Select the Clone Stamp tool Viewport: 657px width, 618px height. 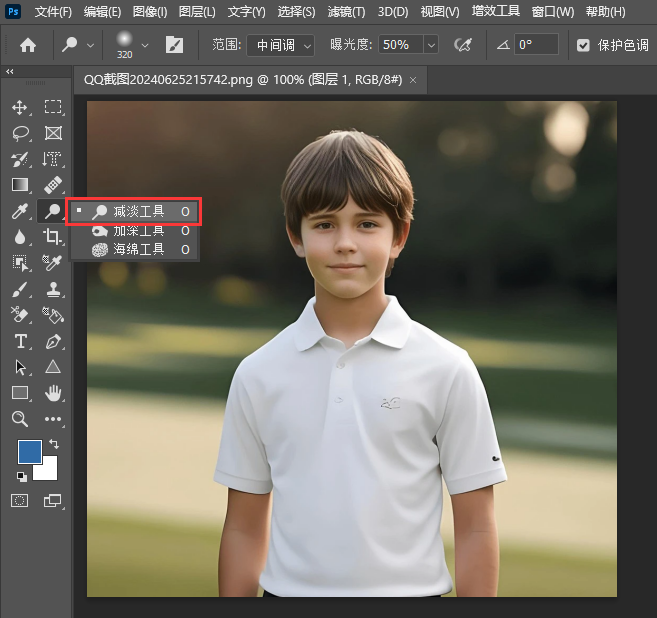click(x=53, y=289)
